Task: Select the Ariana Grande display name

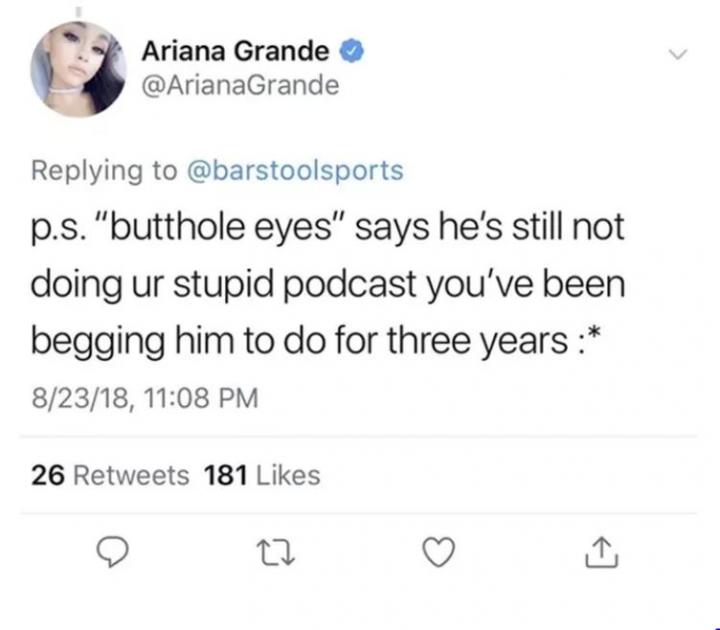Action: (x=236, y=51)
